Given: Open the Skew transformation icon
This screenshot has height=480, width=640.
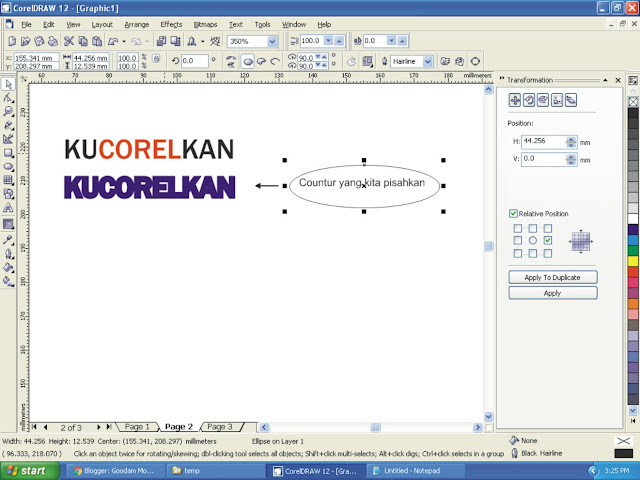Looking at the screenshot, I should coord(571,100).
